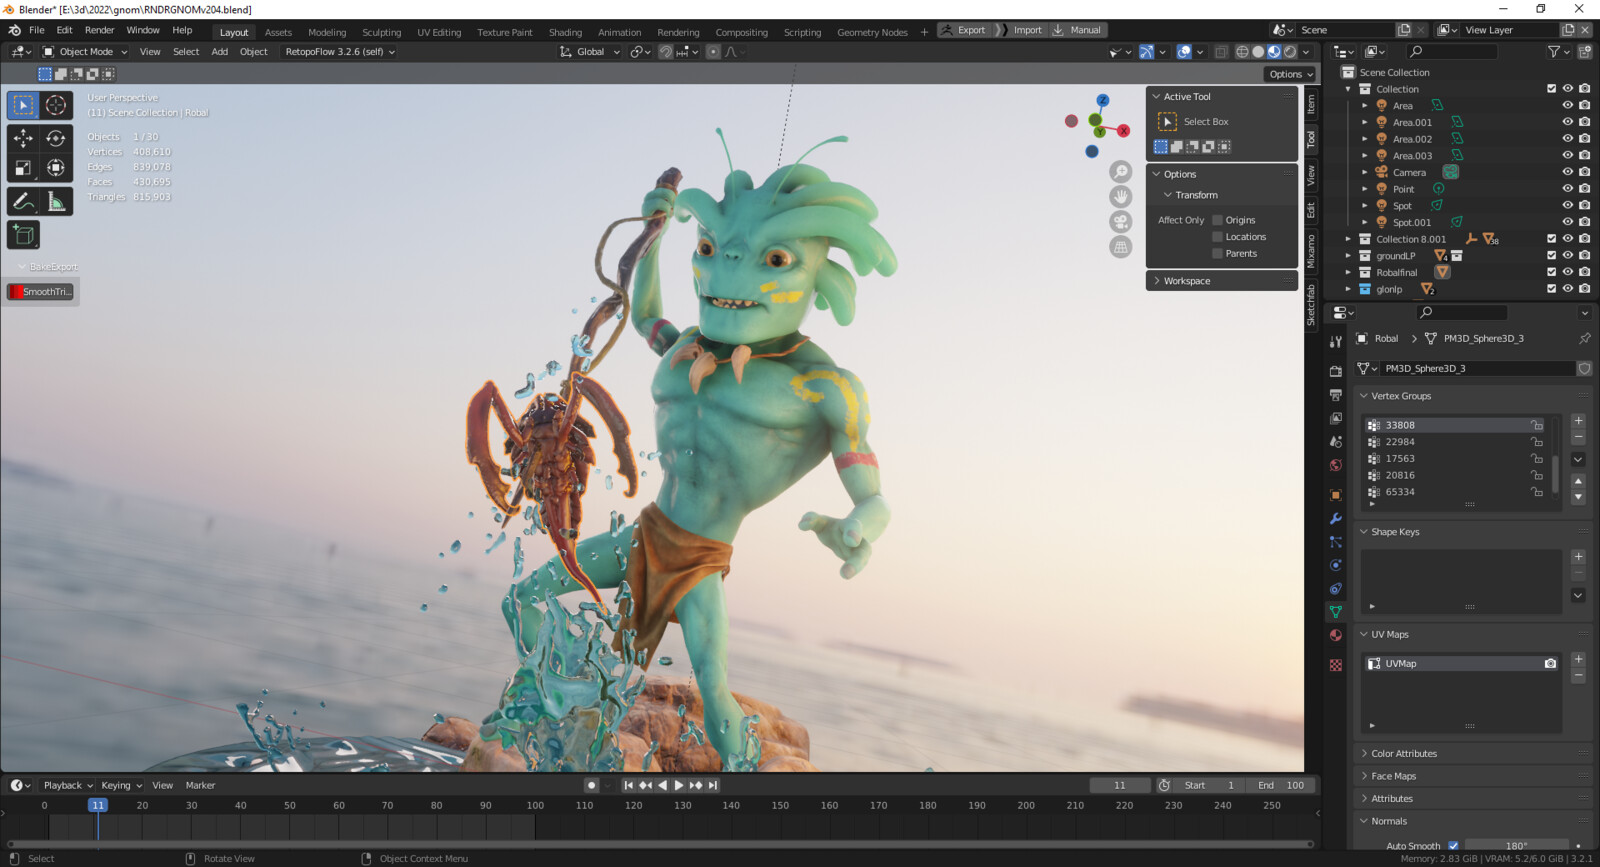Exclude Robalfinal collection via checkbox
Image resolution: width=1600 pixels, height=867 pixels.
(x=1552, y=272)
